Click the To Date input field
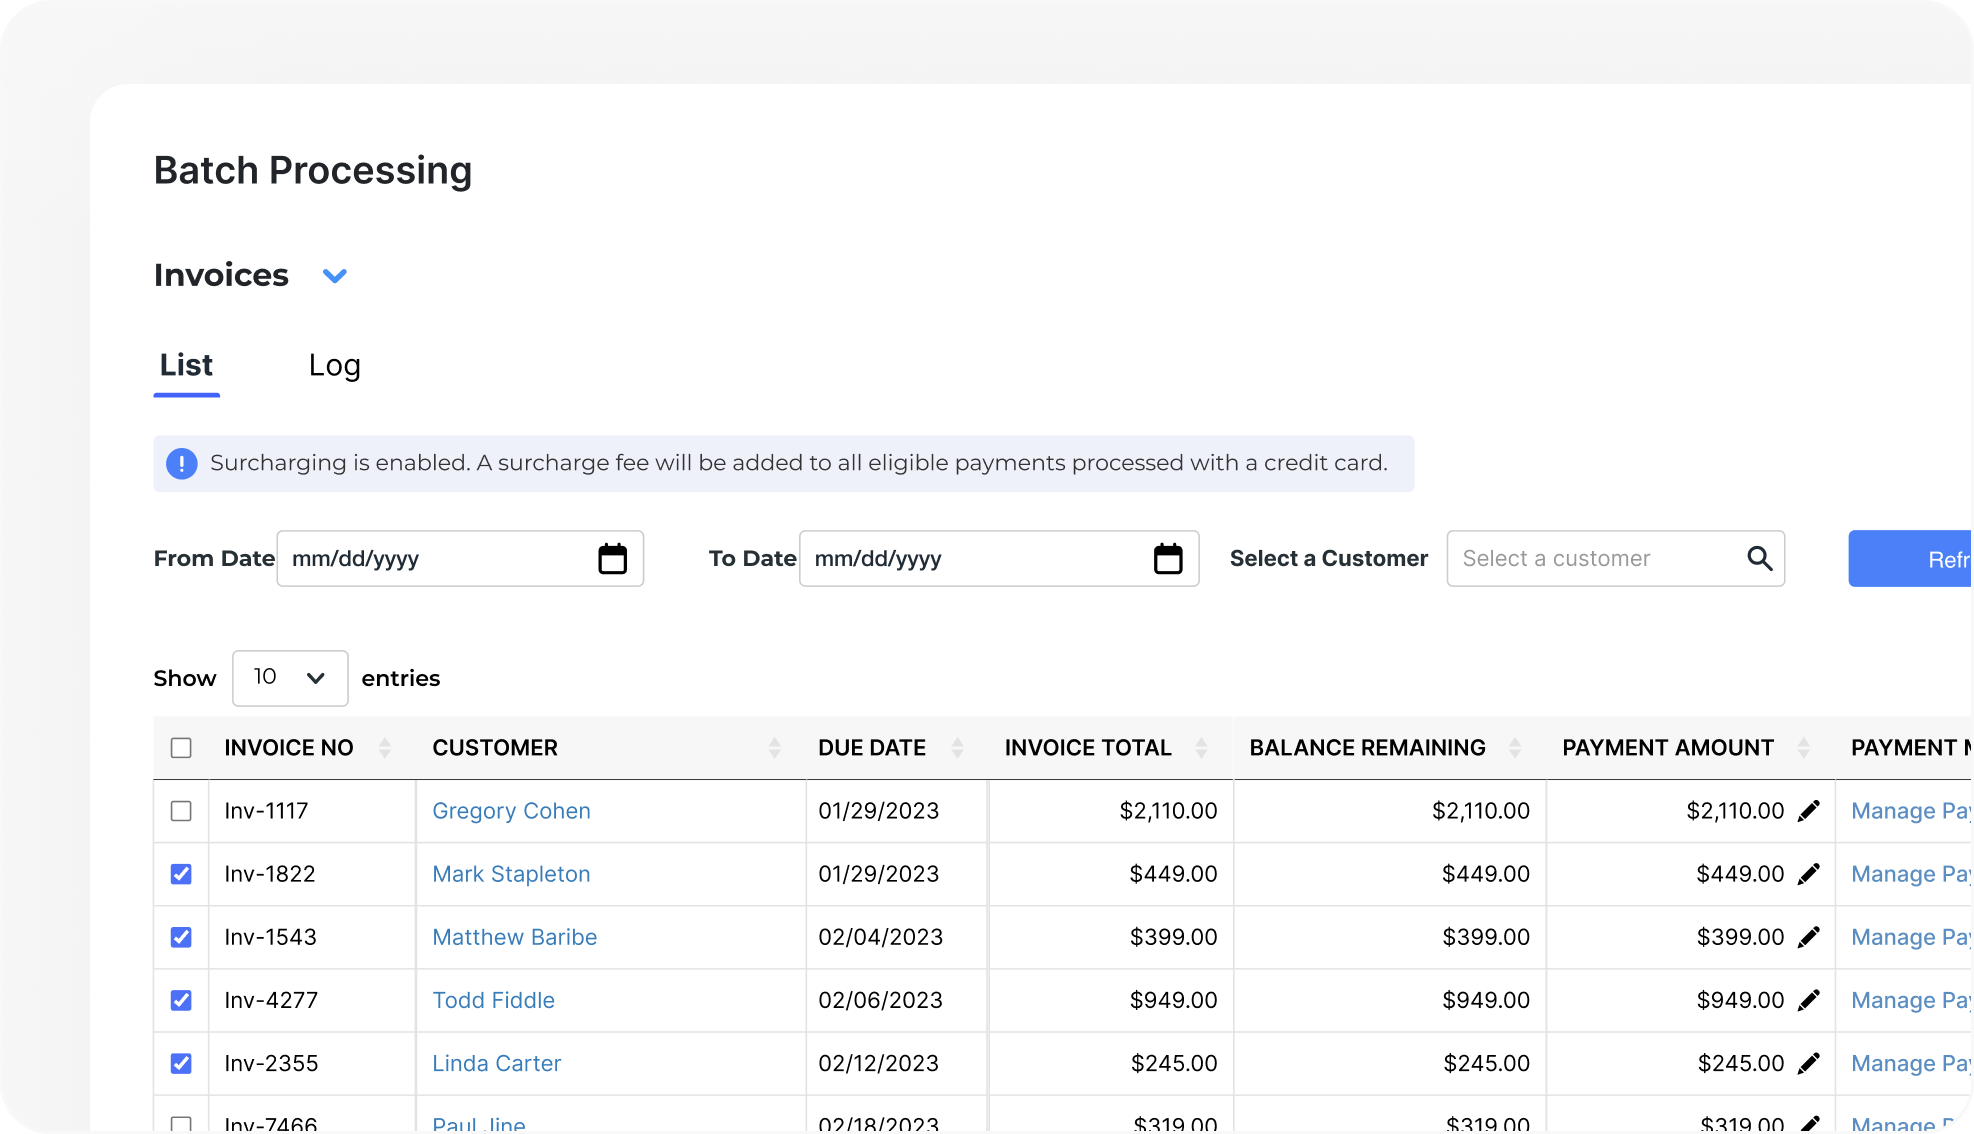The height and width of the screenshot is (1134, 1974). tap(999, 559)
